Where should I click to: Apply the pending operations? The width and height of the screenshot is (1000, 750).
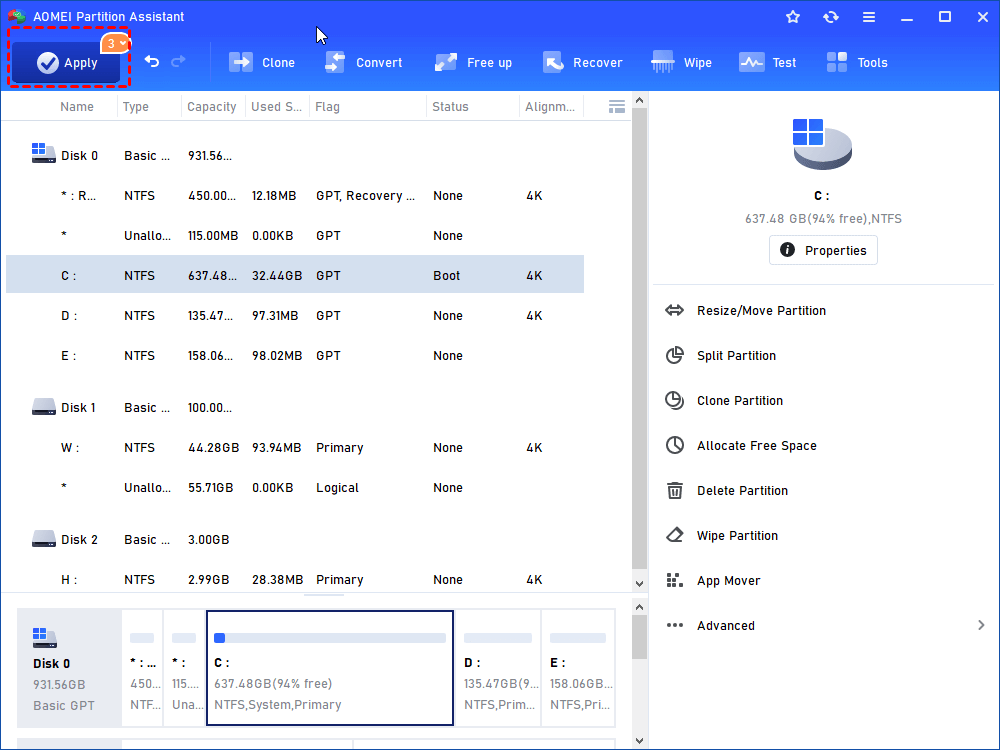[x=66, y=62]
